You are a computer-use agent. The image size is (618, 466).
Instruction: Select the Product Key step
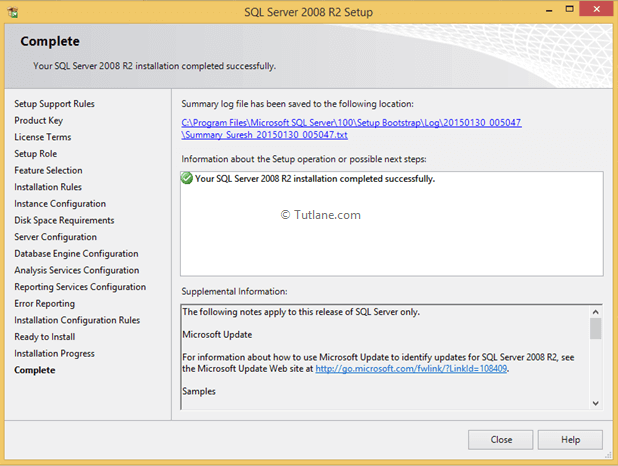pyautogui.click(x=39, y=120)
